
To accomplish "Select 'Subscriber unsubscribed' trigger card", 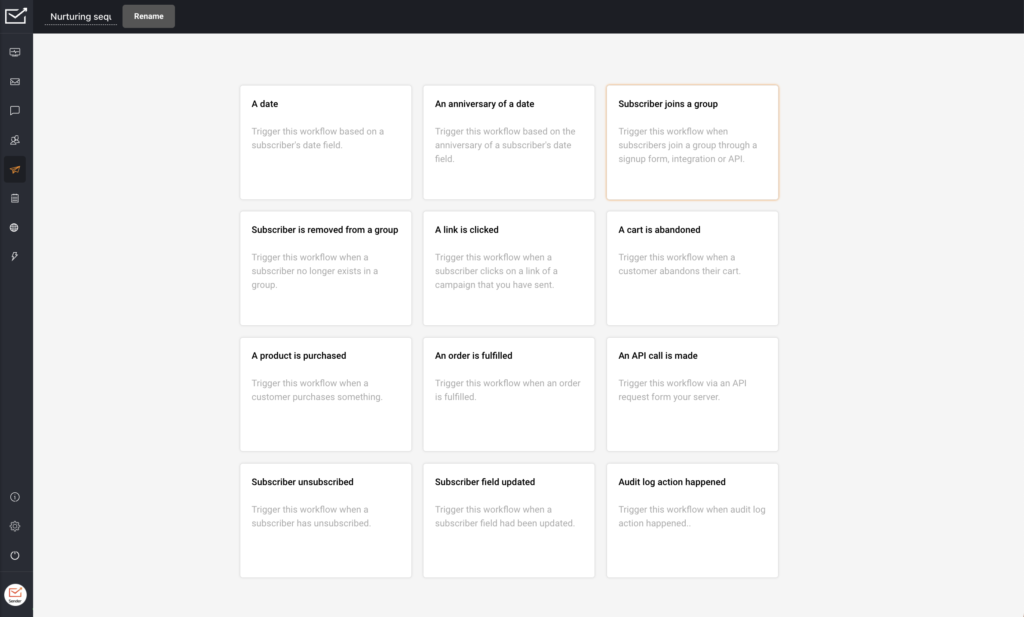I will point(326,520).
